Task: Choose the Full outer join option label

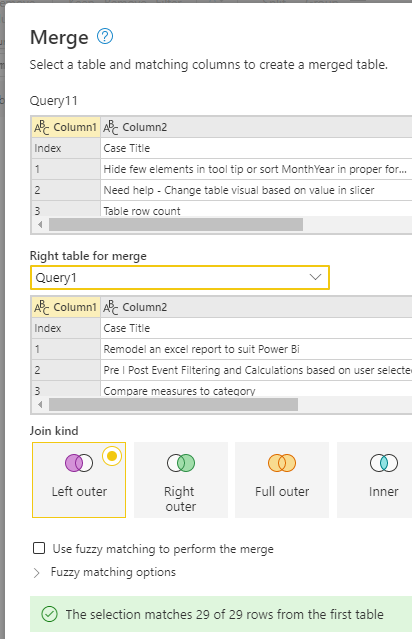Action: coord(282,491)
